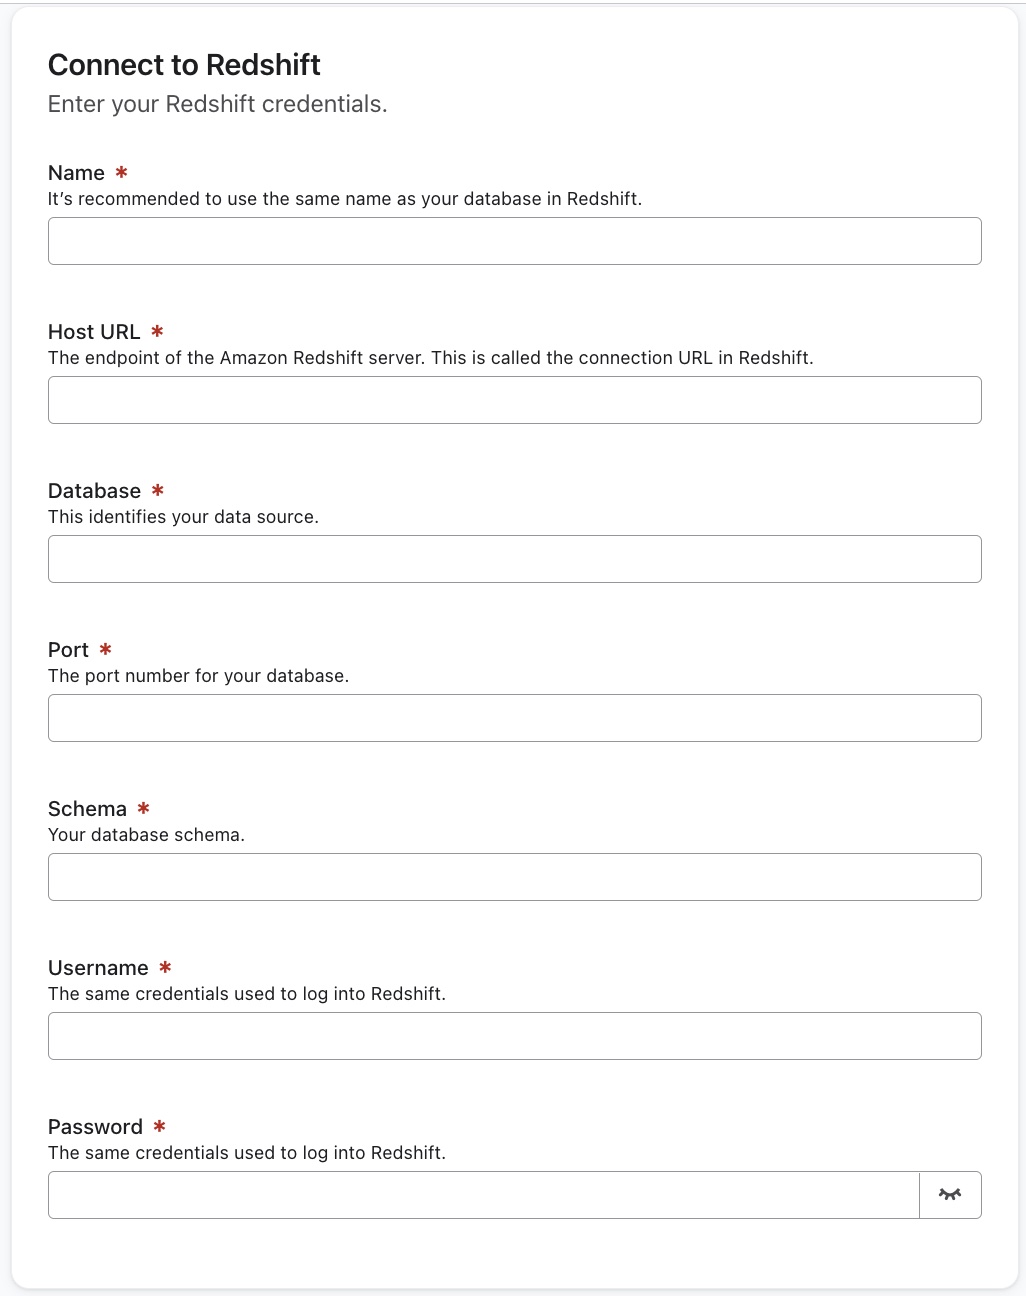Screen dimensions: 1026x1296
Task: Click the closed-eye icon beside Password
Action: pos(949,1194)
